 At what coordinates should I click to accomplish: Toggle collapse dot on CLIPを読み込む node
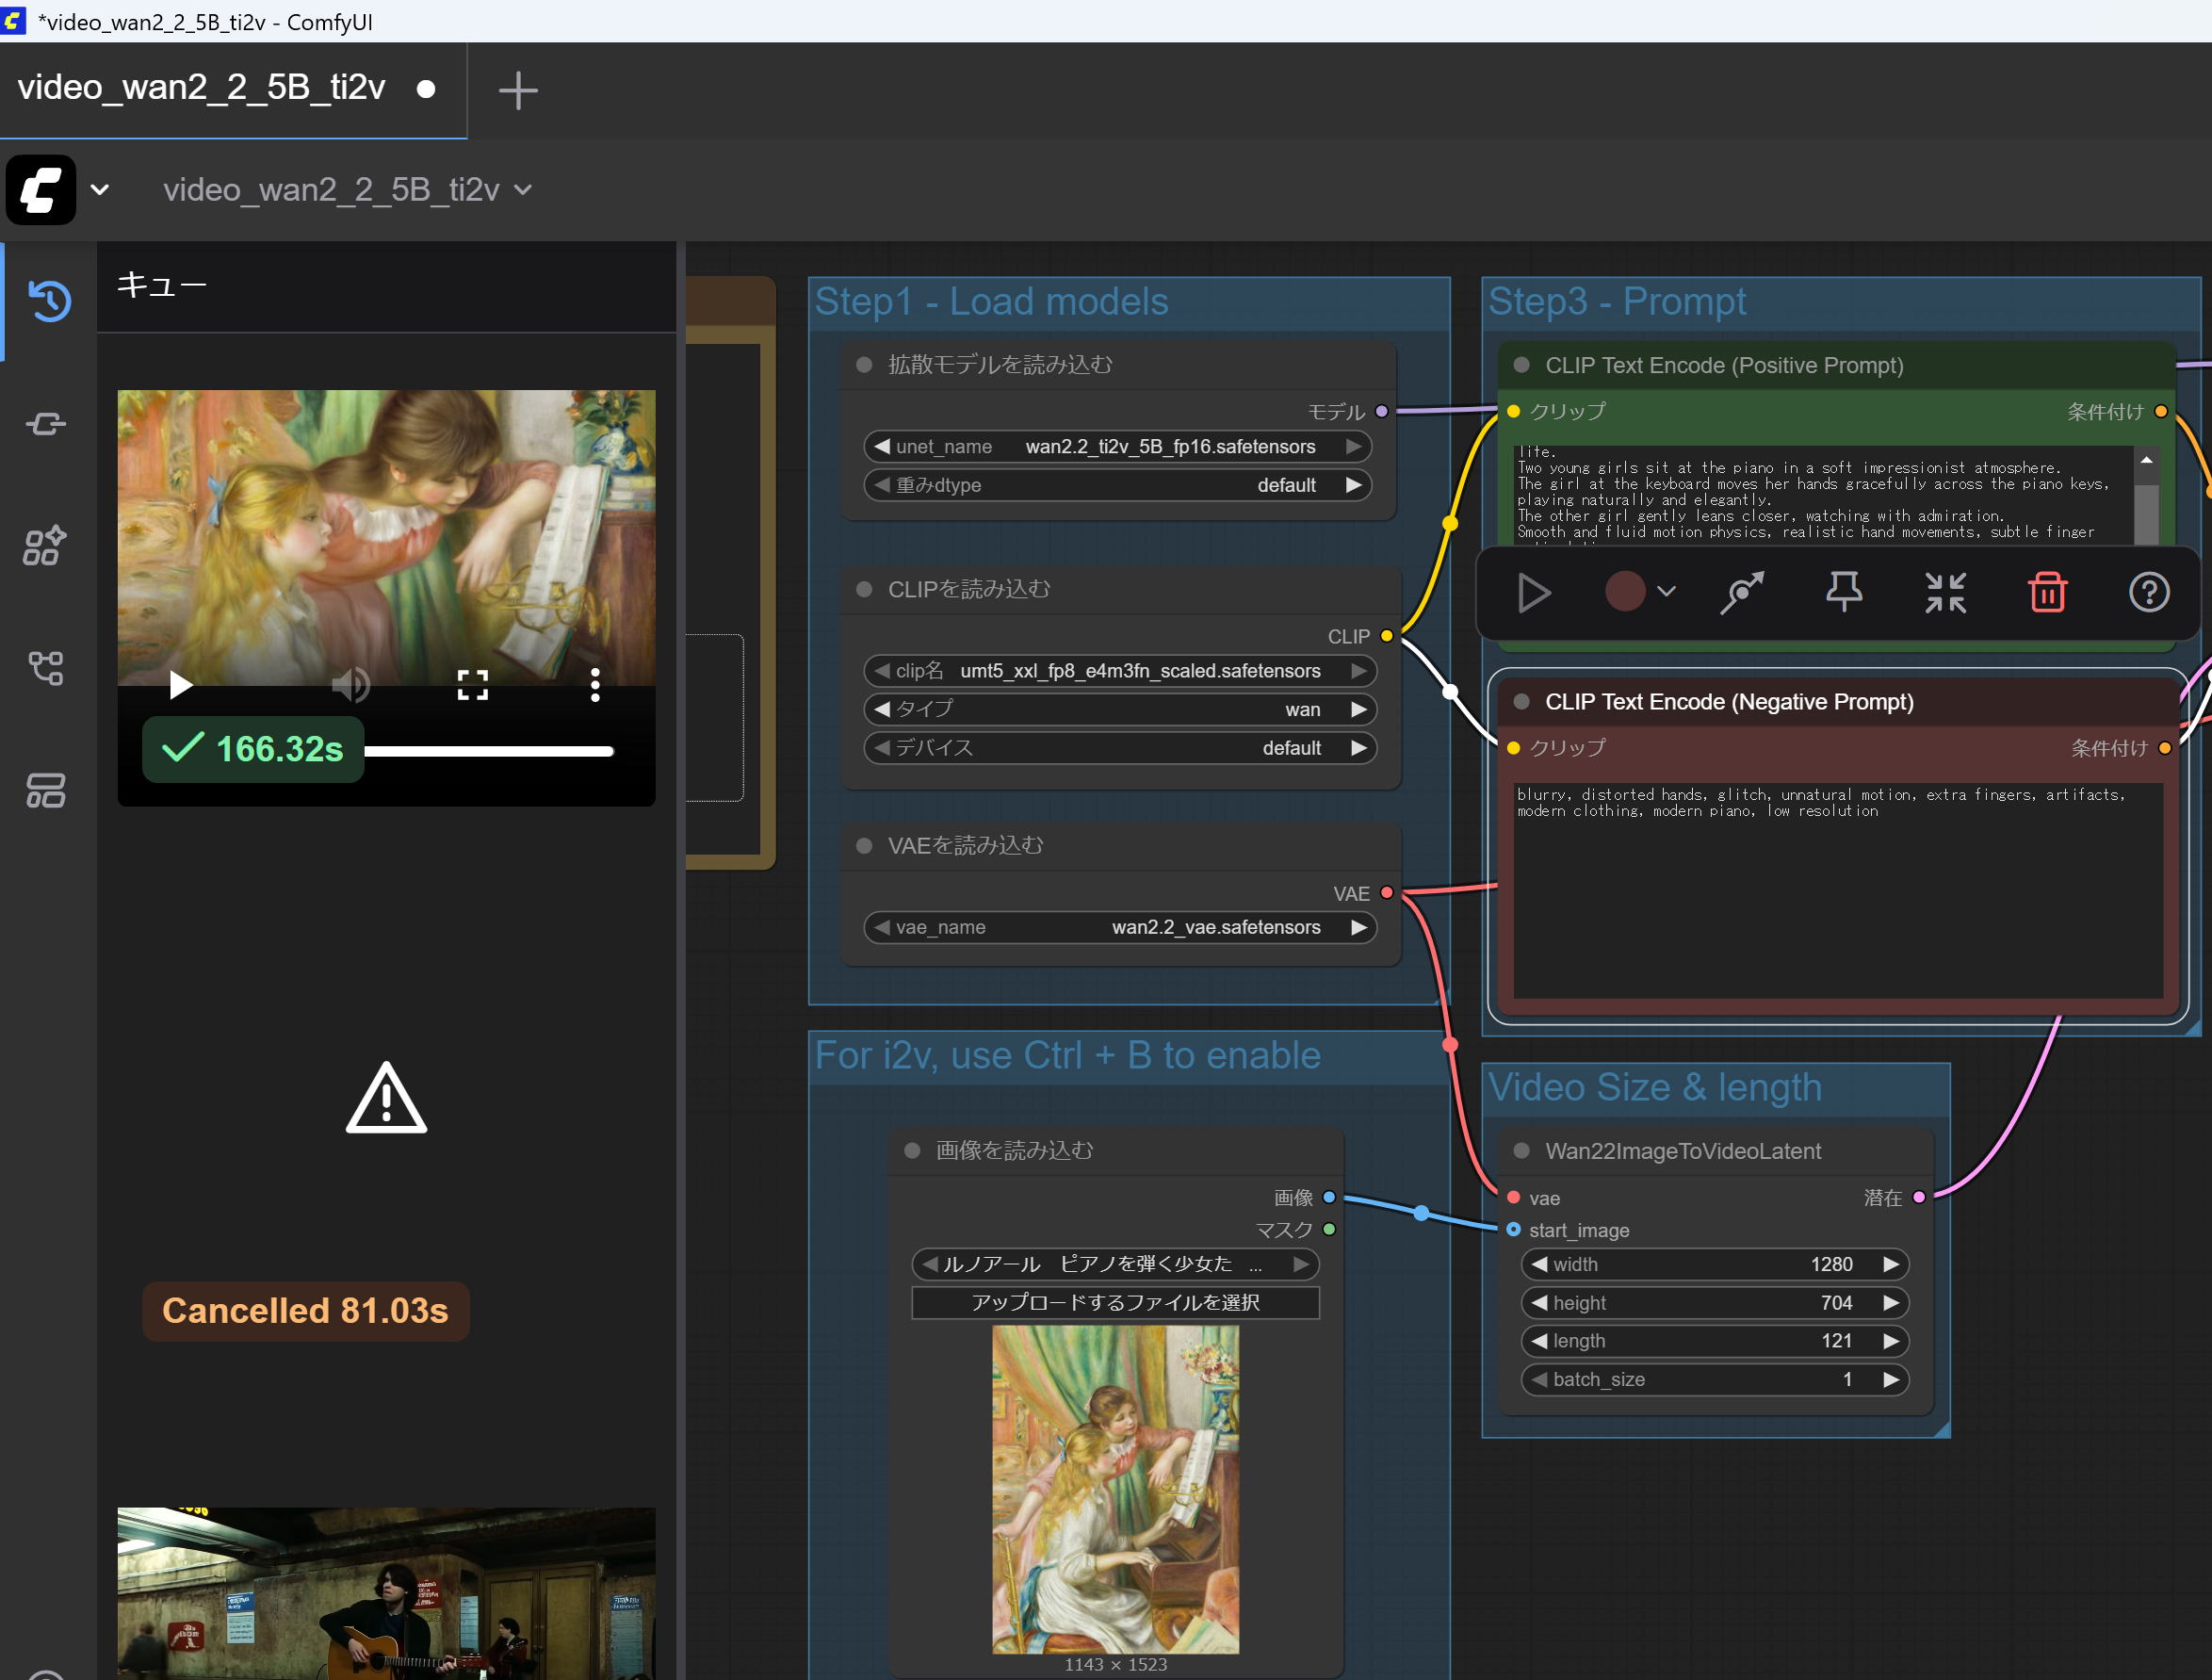pyautogui.click(x=864, y=589)
